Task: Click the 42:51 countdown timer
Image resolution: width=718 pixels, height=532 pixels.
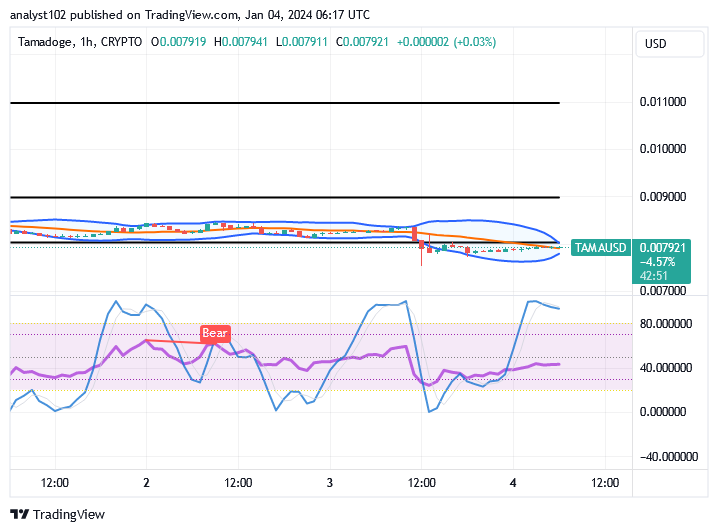Action: point(653,276)
